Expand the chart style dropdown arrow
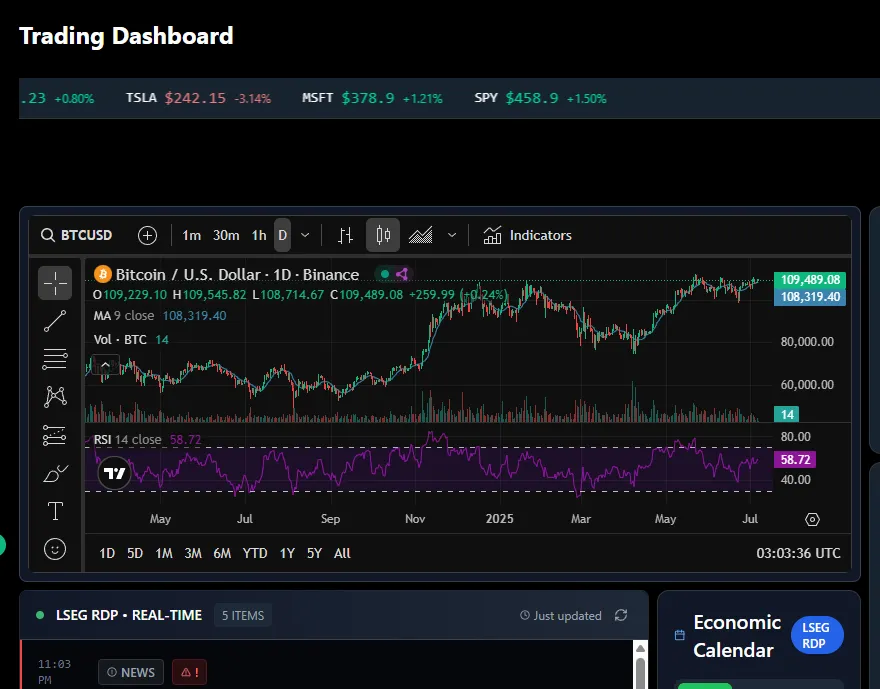 point(452,235)
